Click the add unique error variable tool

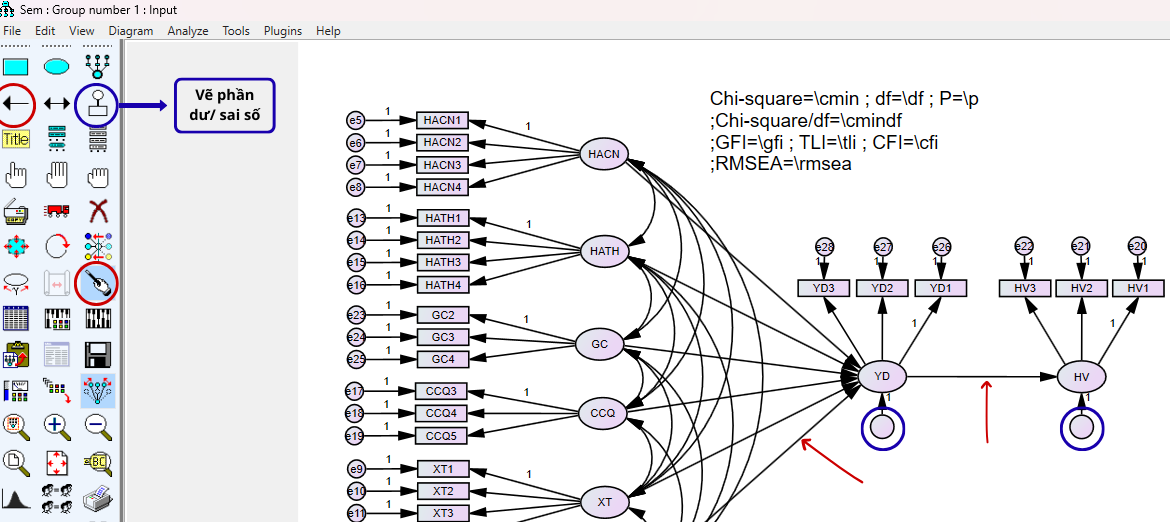pos(97,103)
